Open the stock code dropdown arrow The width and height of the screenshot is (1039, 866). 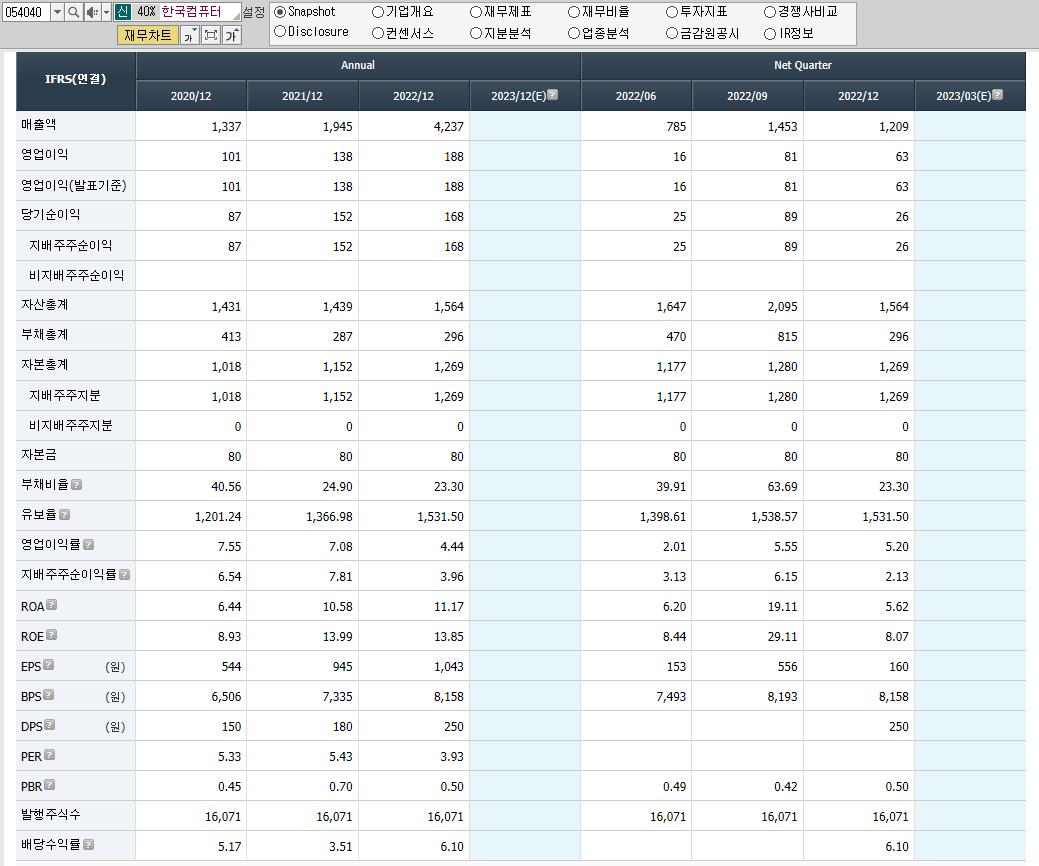pyautogui.click(x=57, y=12)
